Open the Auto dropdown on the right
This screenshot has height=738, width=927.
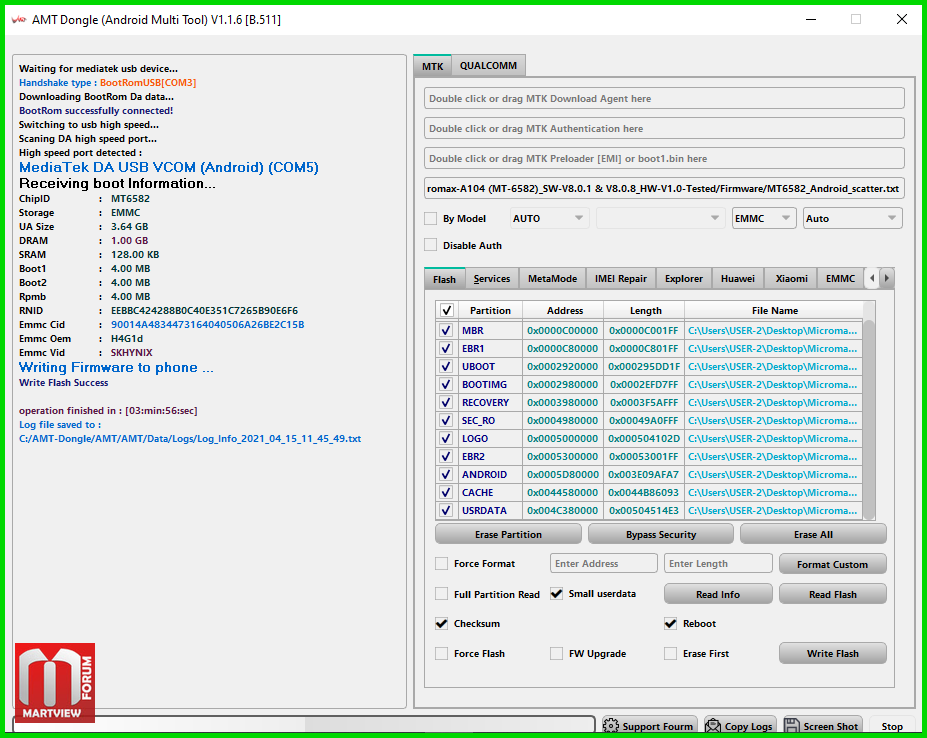pos(852,218)
